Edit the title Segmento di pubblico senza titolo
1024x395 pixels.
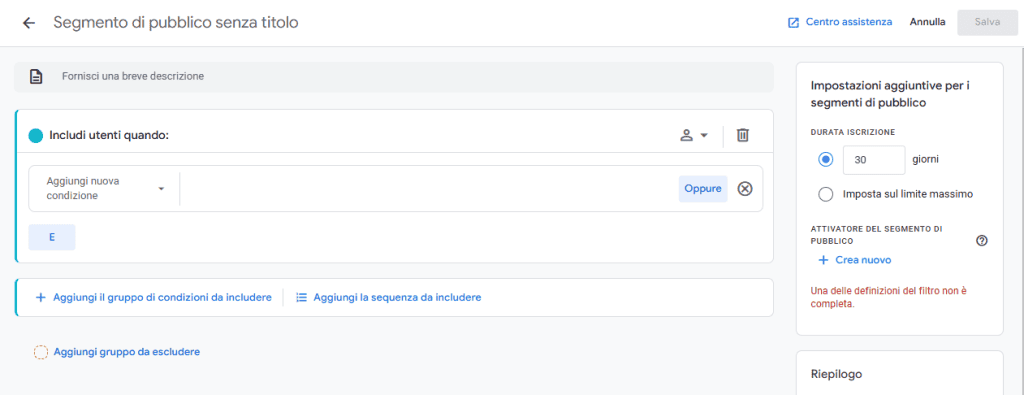[x=176, y=22]
